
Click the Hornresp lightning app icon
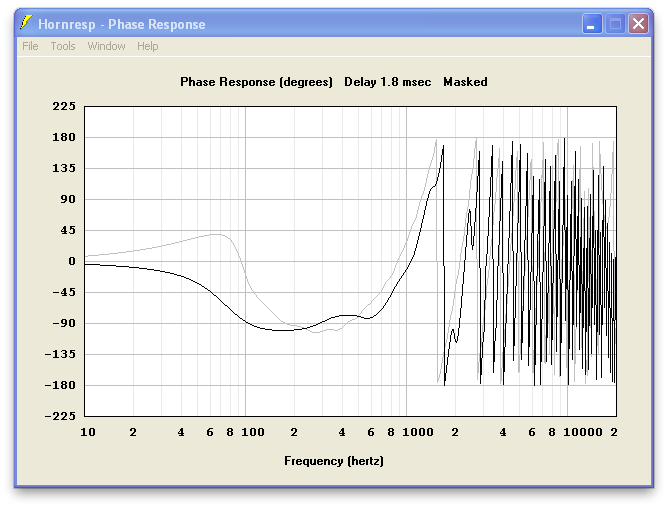pyautogui.click(x=26, y=23)
